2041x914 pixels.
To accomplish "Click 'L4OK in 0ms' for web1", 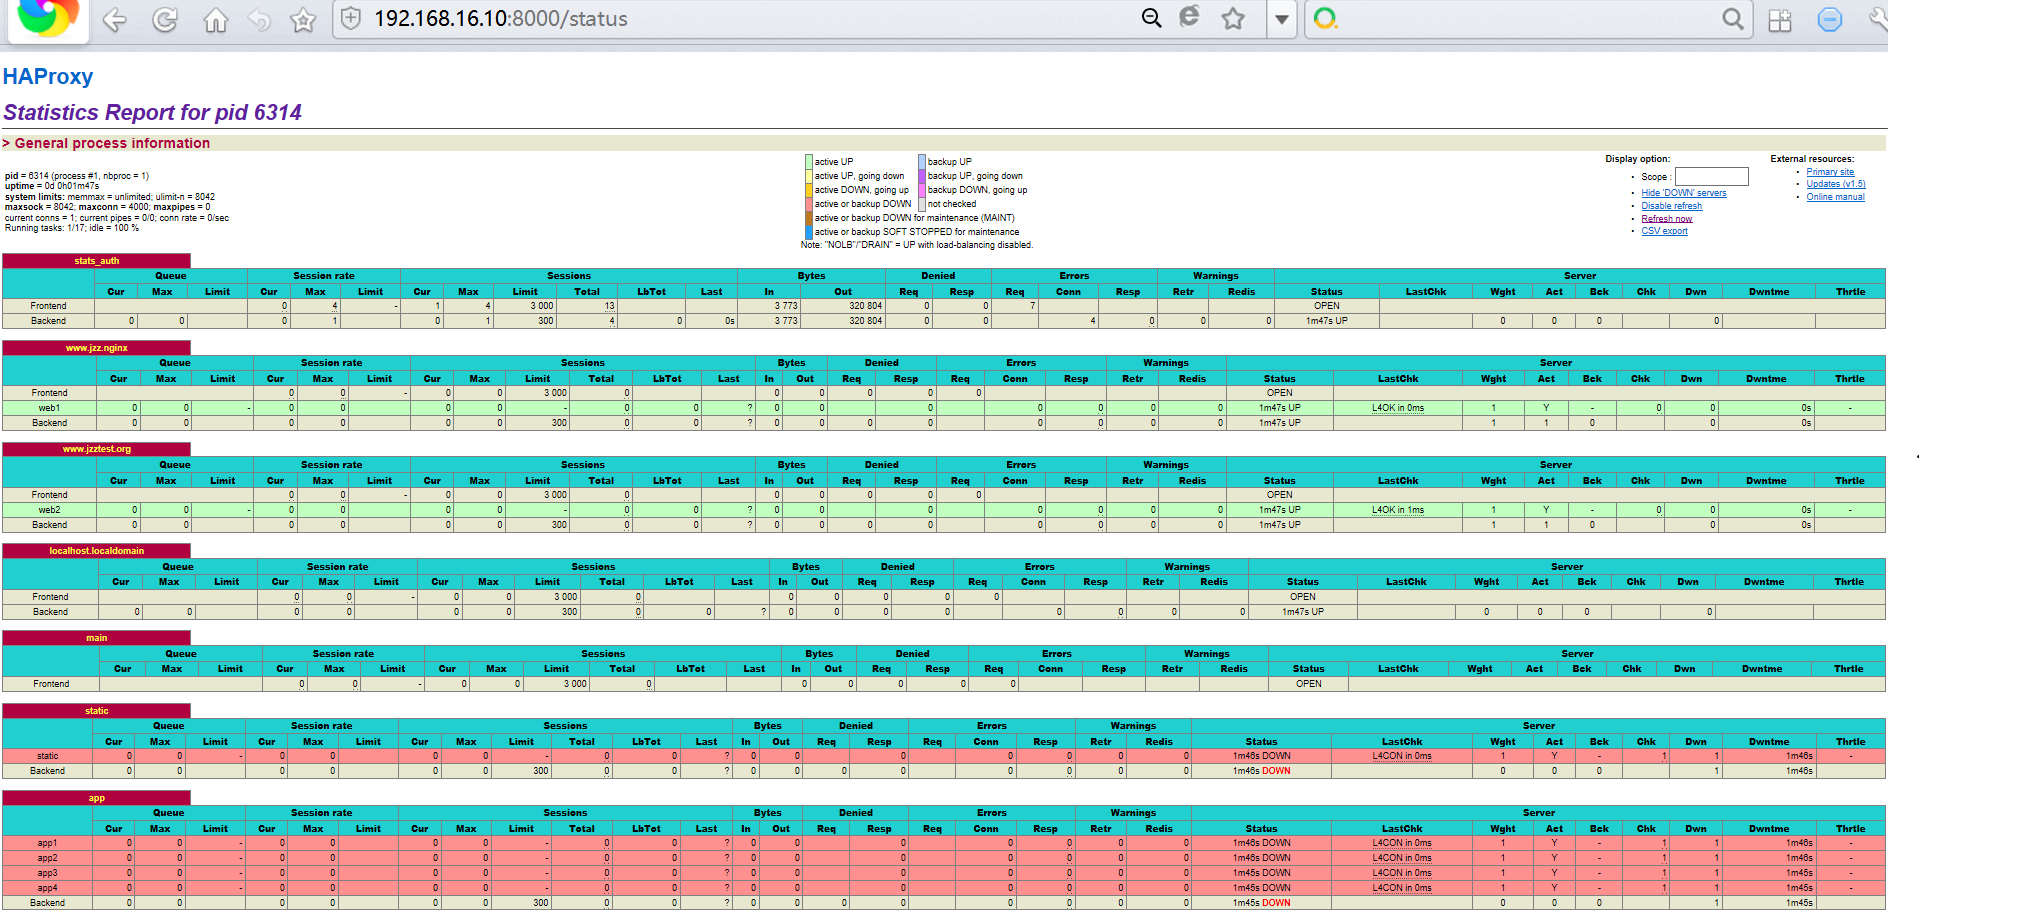I will [1398, 408].
